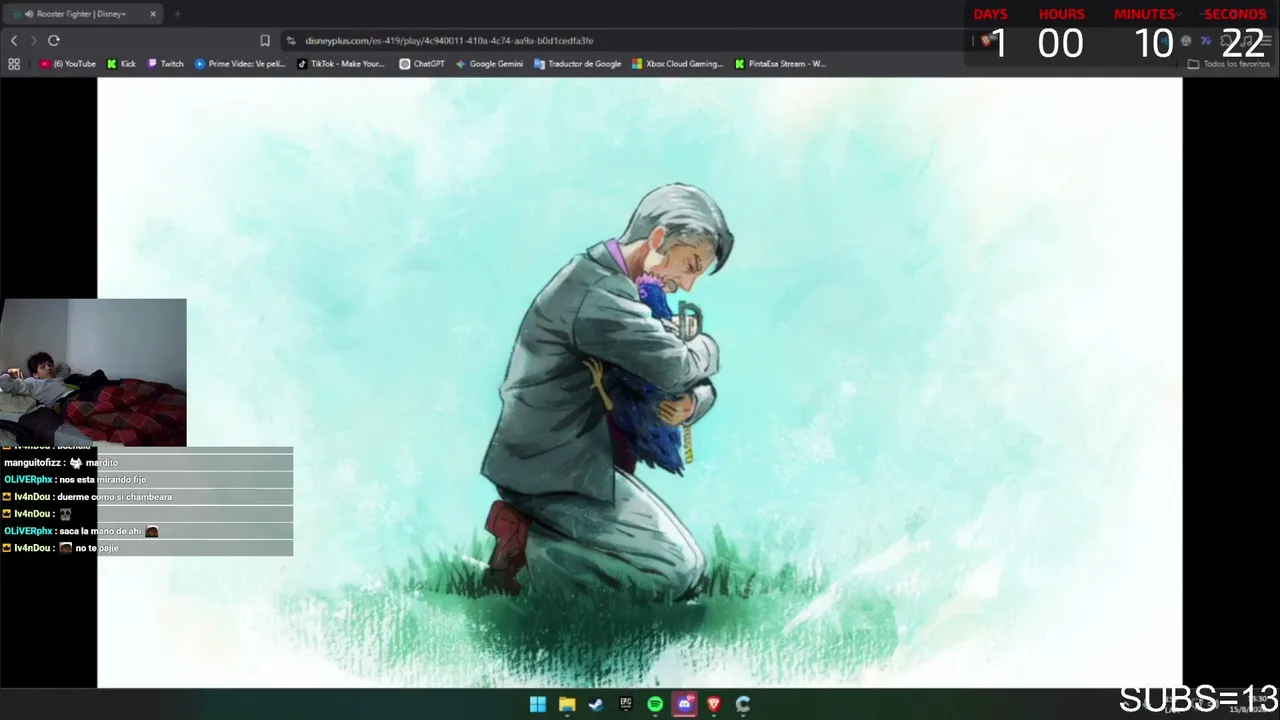Click the chat message "no te pajie"
The image size is (1280, 720).
coord(97,548)
